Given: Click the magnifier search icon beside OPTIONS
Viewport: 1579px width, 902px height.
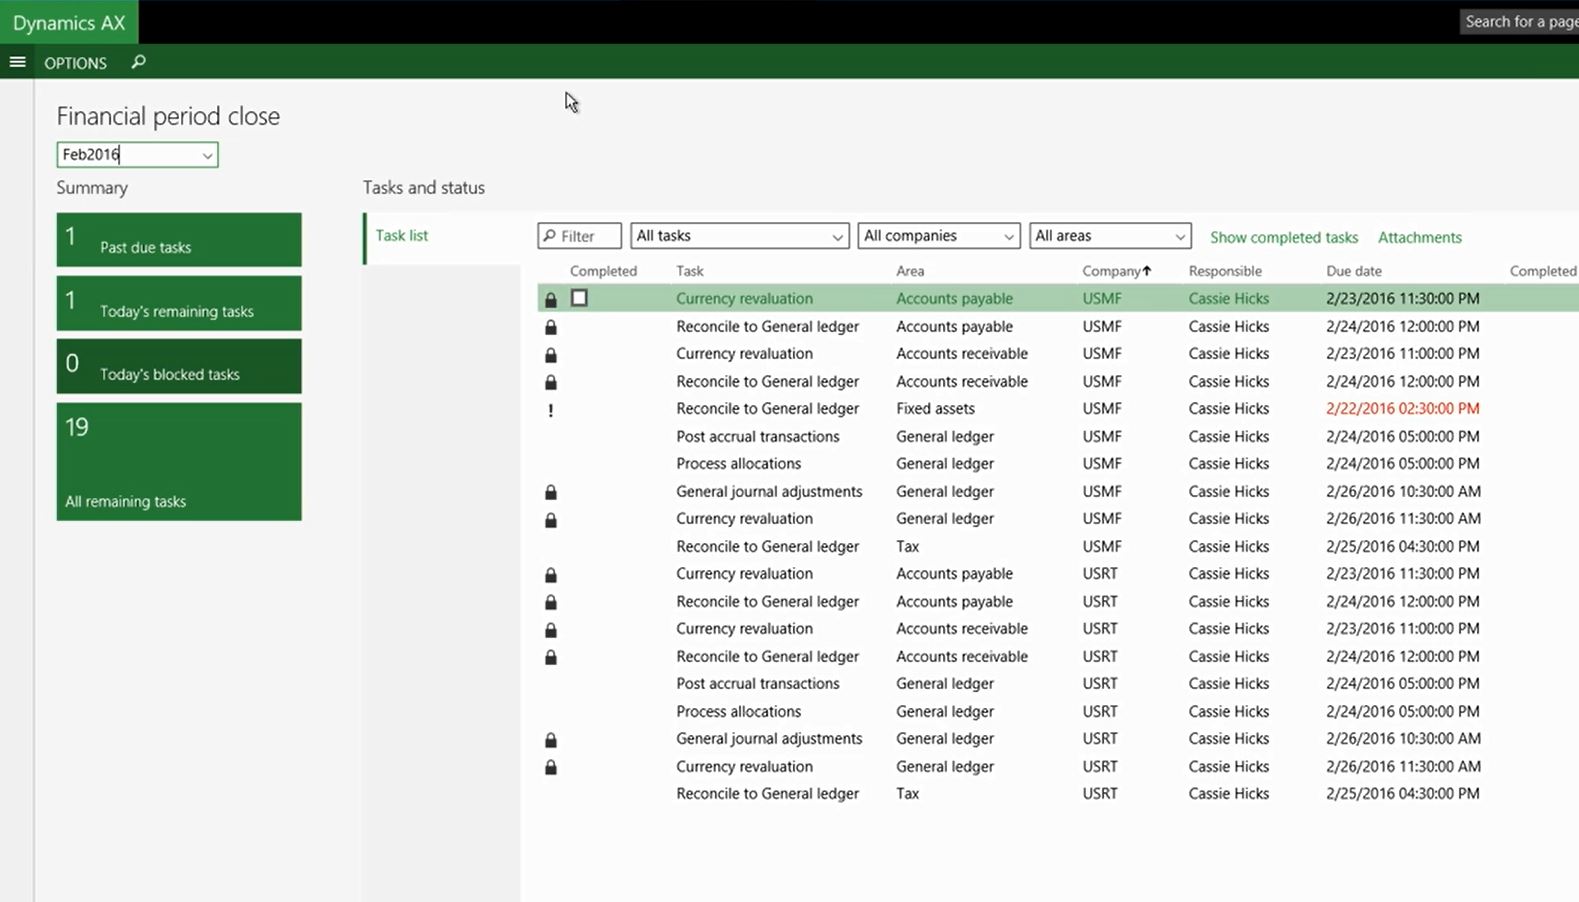Looking at the screenshot, I should (138, 62).
